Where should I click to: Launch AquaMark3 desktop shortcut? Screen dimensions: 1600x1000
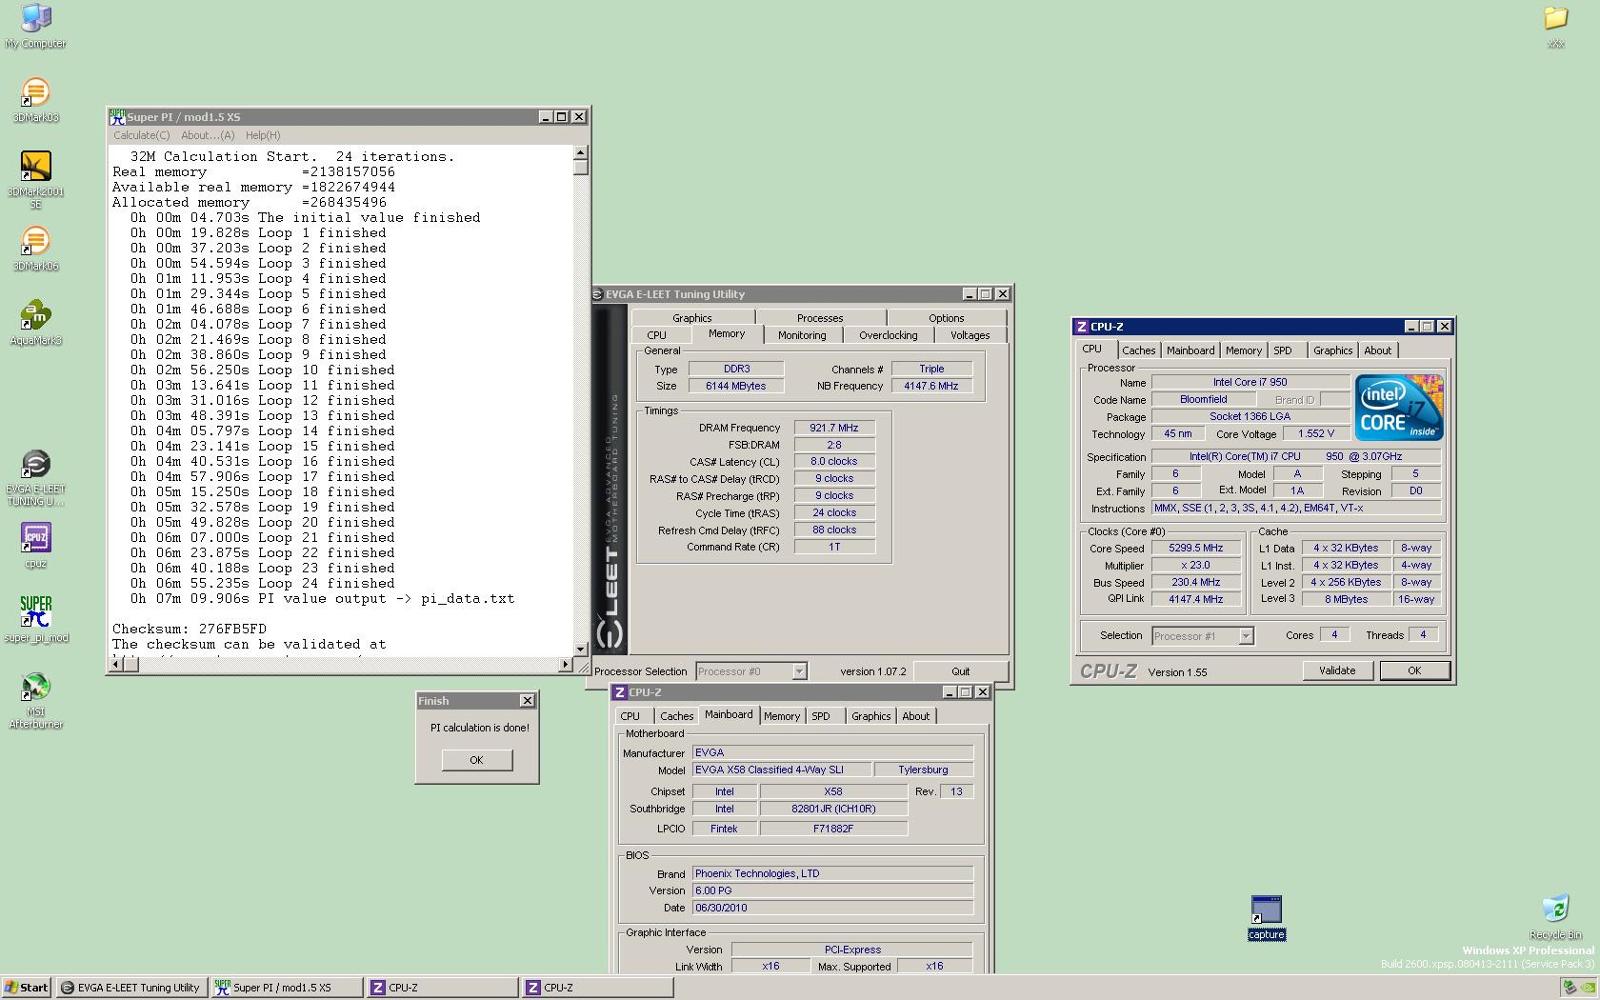[x=36, y=323]
